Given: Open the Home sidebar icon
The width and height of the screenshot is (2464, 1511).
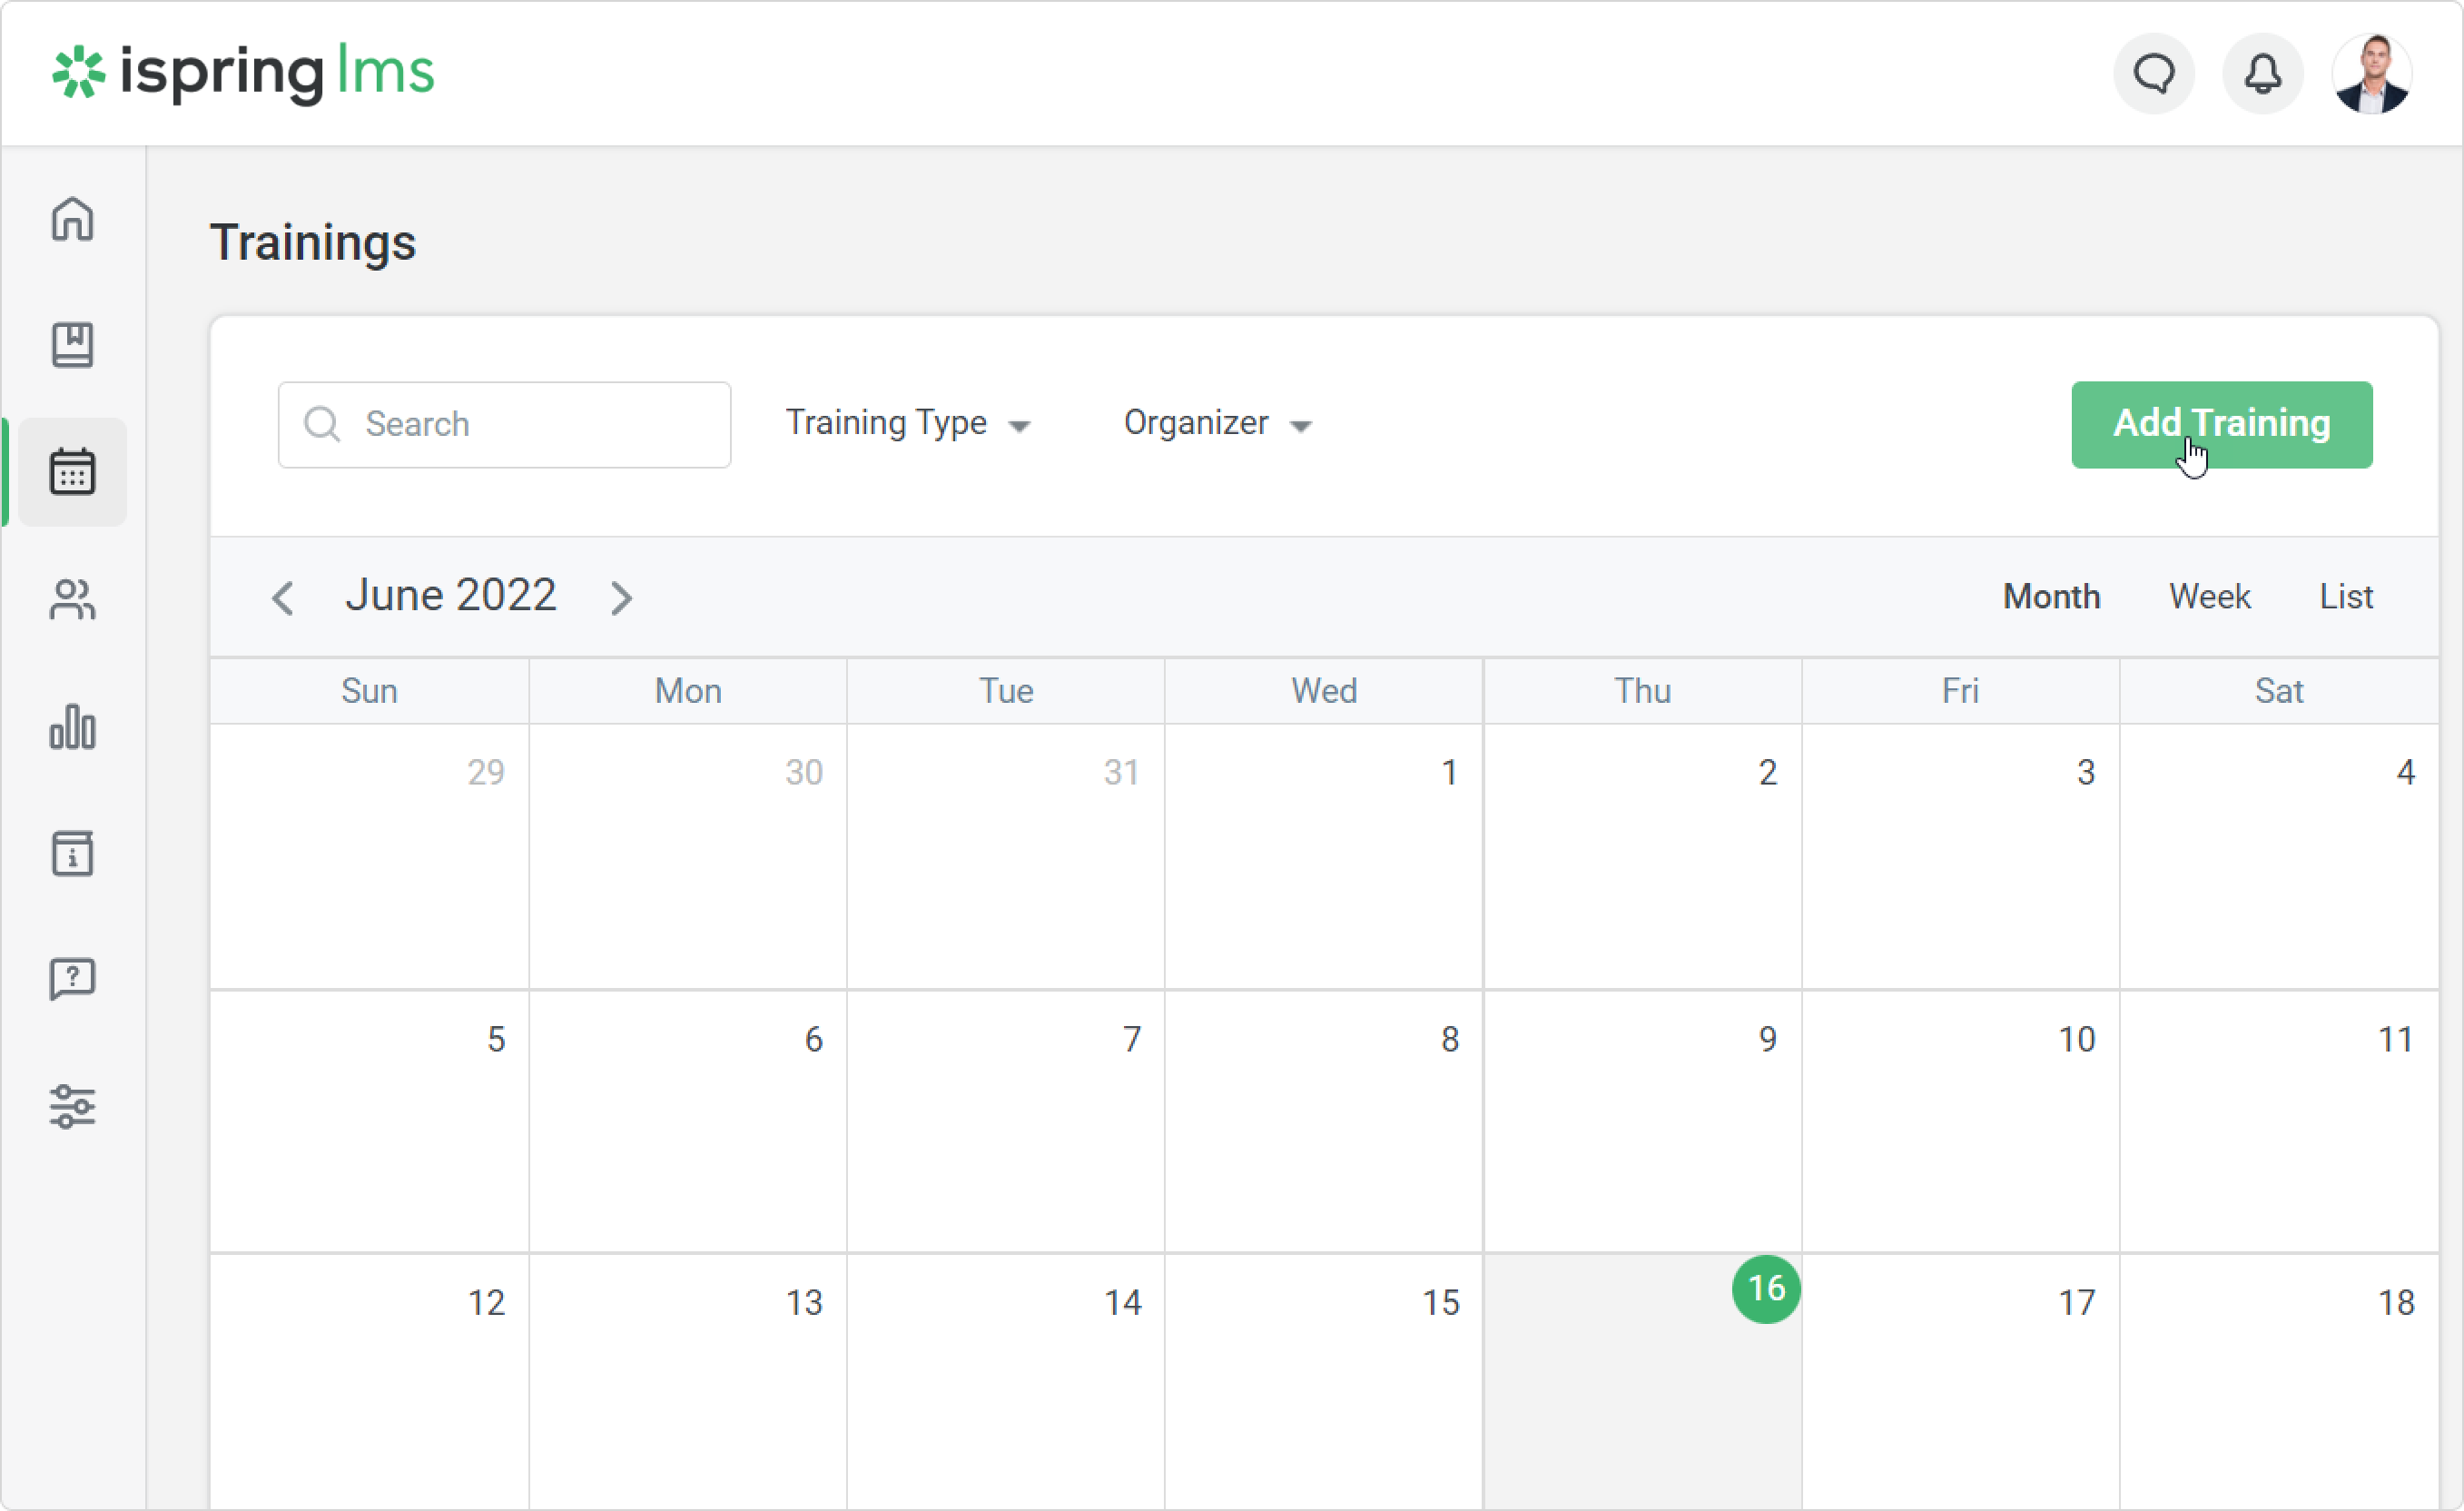Looking at the screenshot, I should (x=72, y=219).
